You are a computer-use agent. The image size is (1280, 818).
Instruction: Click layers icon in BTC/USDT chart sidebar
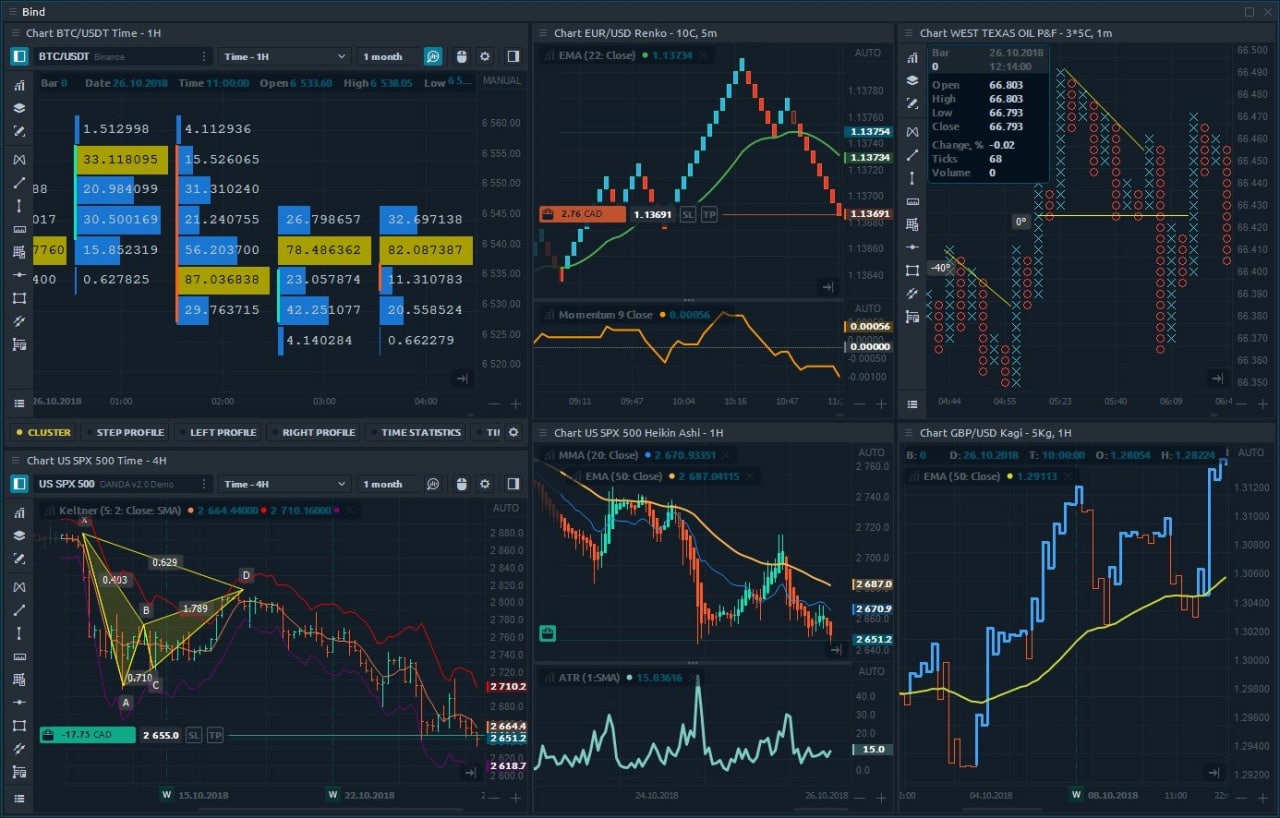(x=19, y=108)
